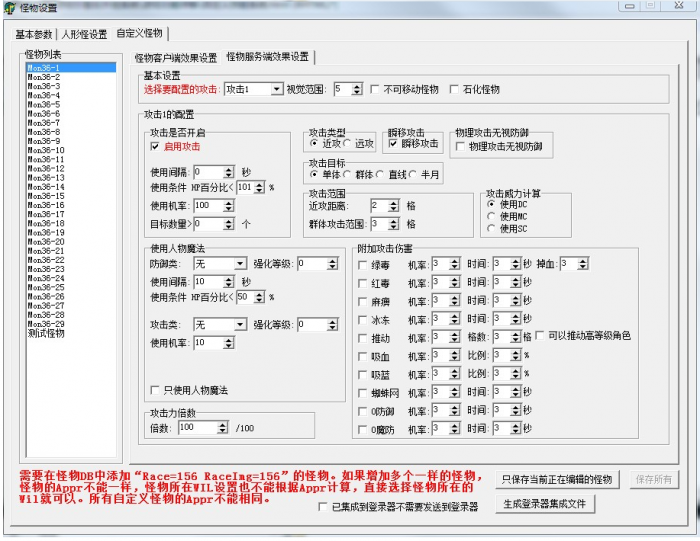Enable 只使用人物魔法 checkbox
This screenshot has height=541, width=700.
click(x=156, y=390)
